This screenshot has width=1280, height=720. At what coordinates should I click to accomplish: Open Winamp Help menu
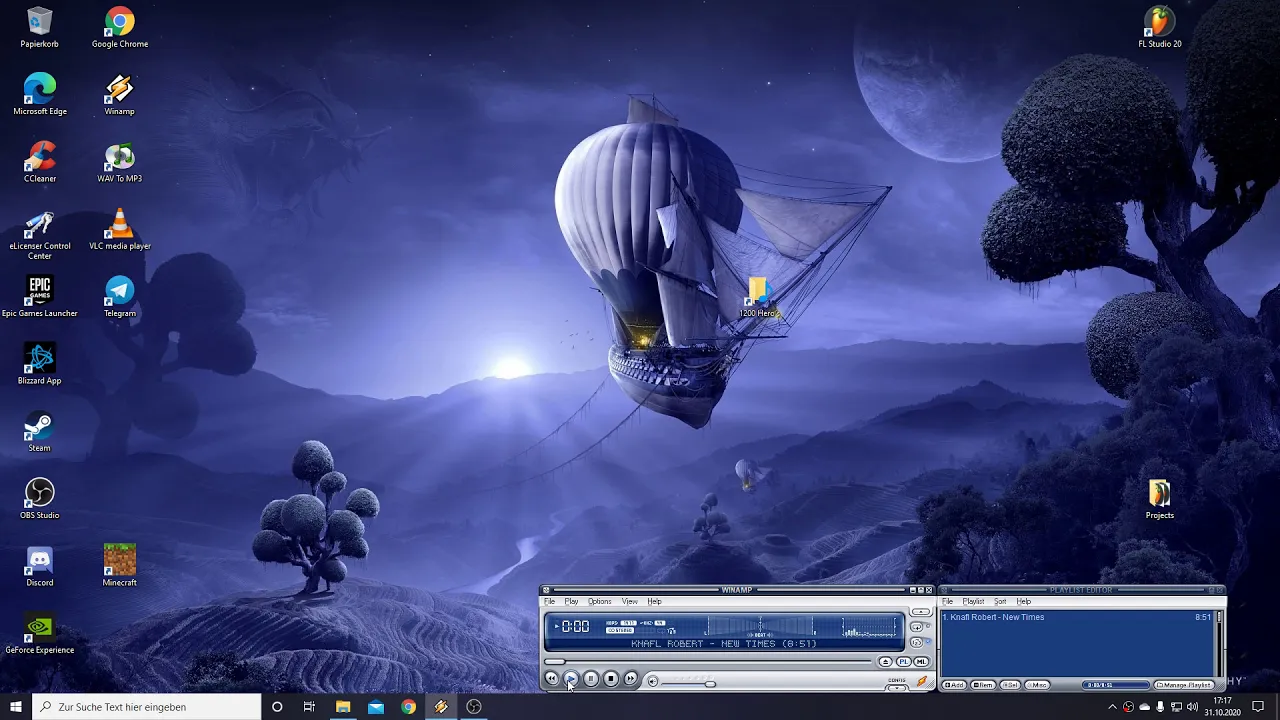tap(654, 601)
